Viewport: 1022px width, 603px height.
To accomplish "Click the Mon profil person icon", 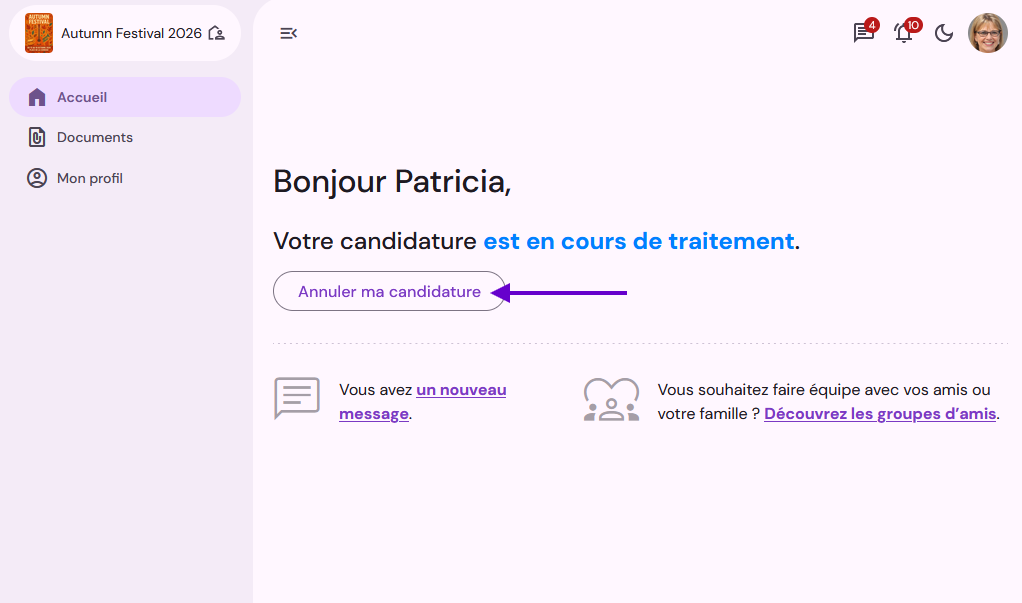I will [37, 178].
